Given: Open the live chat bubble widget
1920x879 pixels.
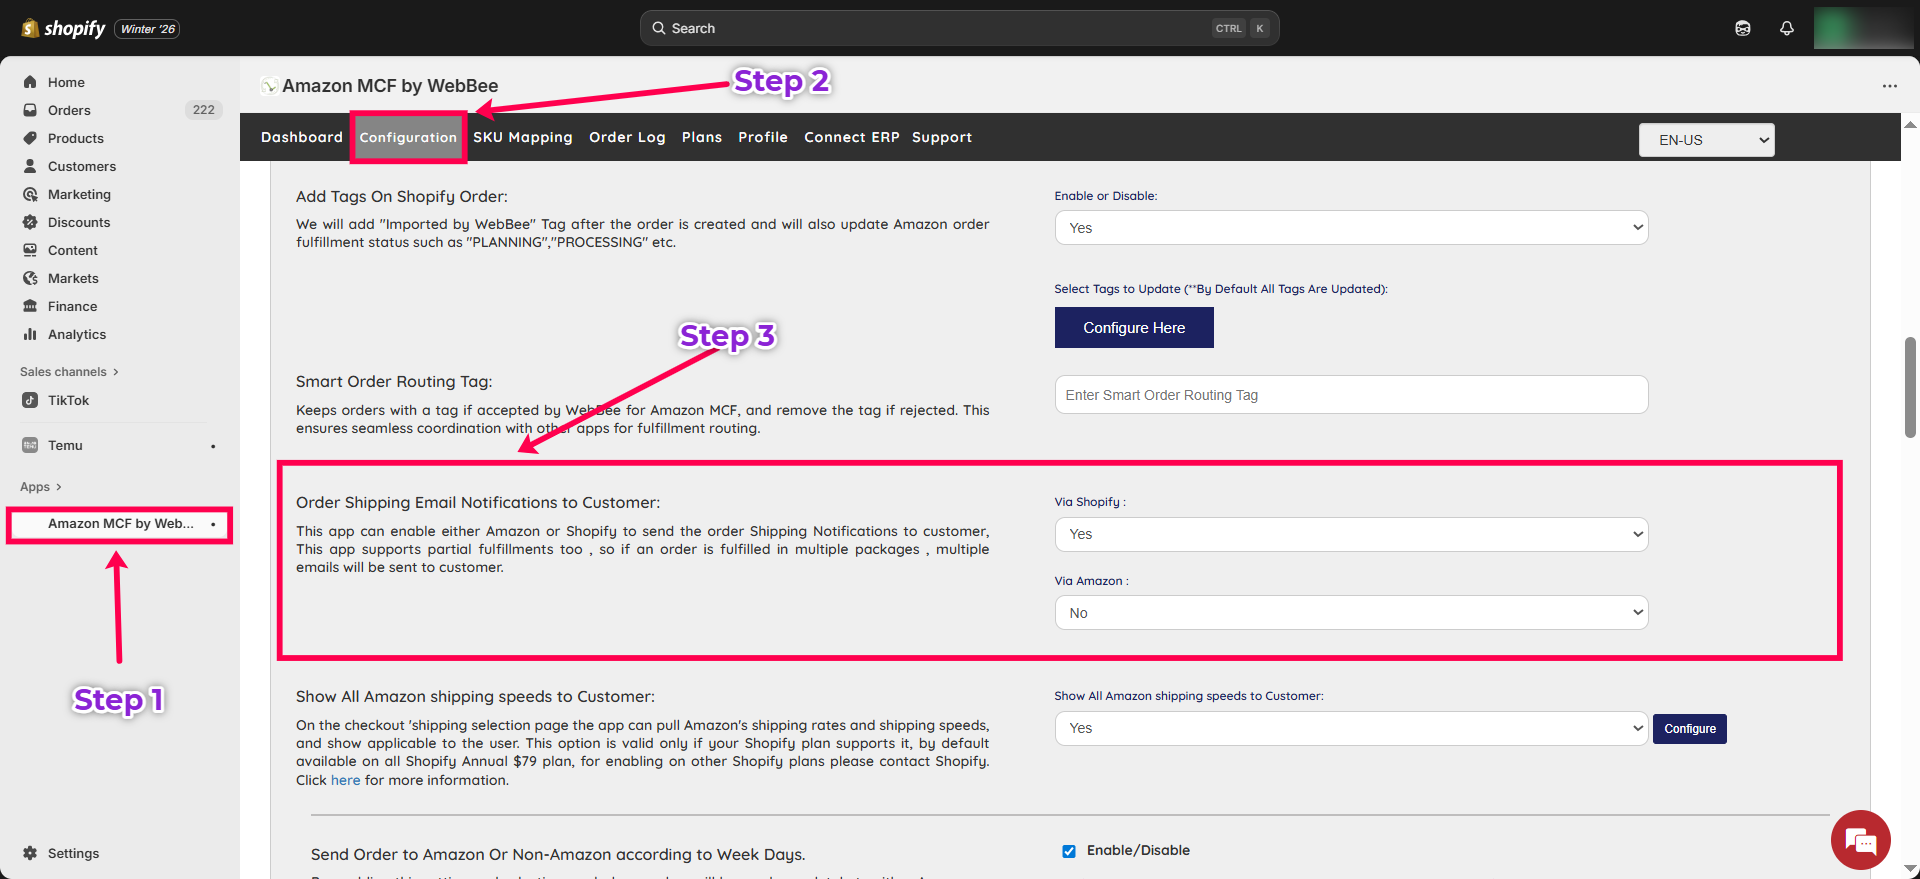Looking at the screenshot, I should (1860, 840).
